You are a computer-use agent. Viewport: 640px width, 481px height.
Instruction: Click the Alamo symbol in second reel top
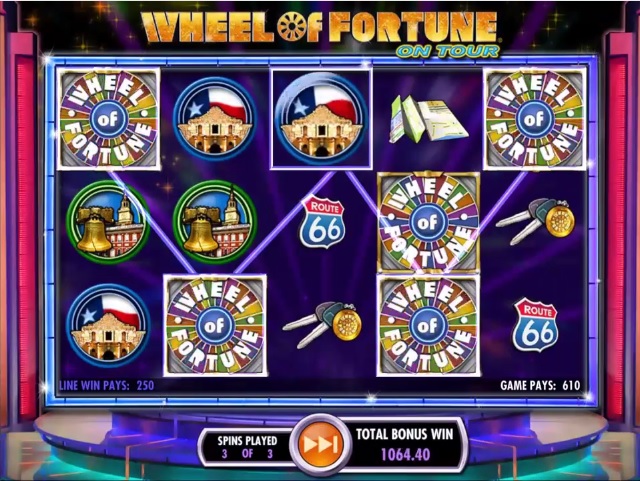(215, 119)
